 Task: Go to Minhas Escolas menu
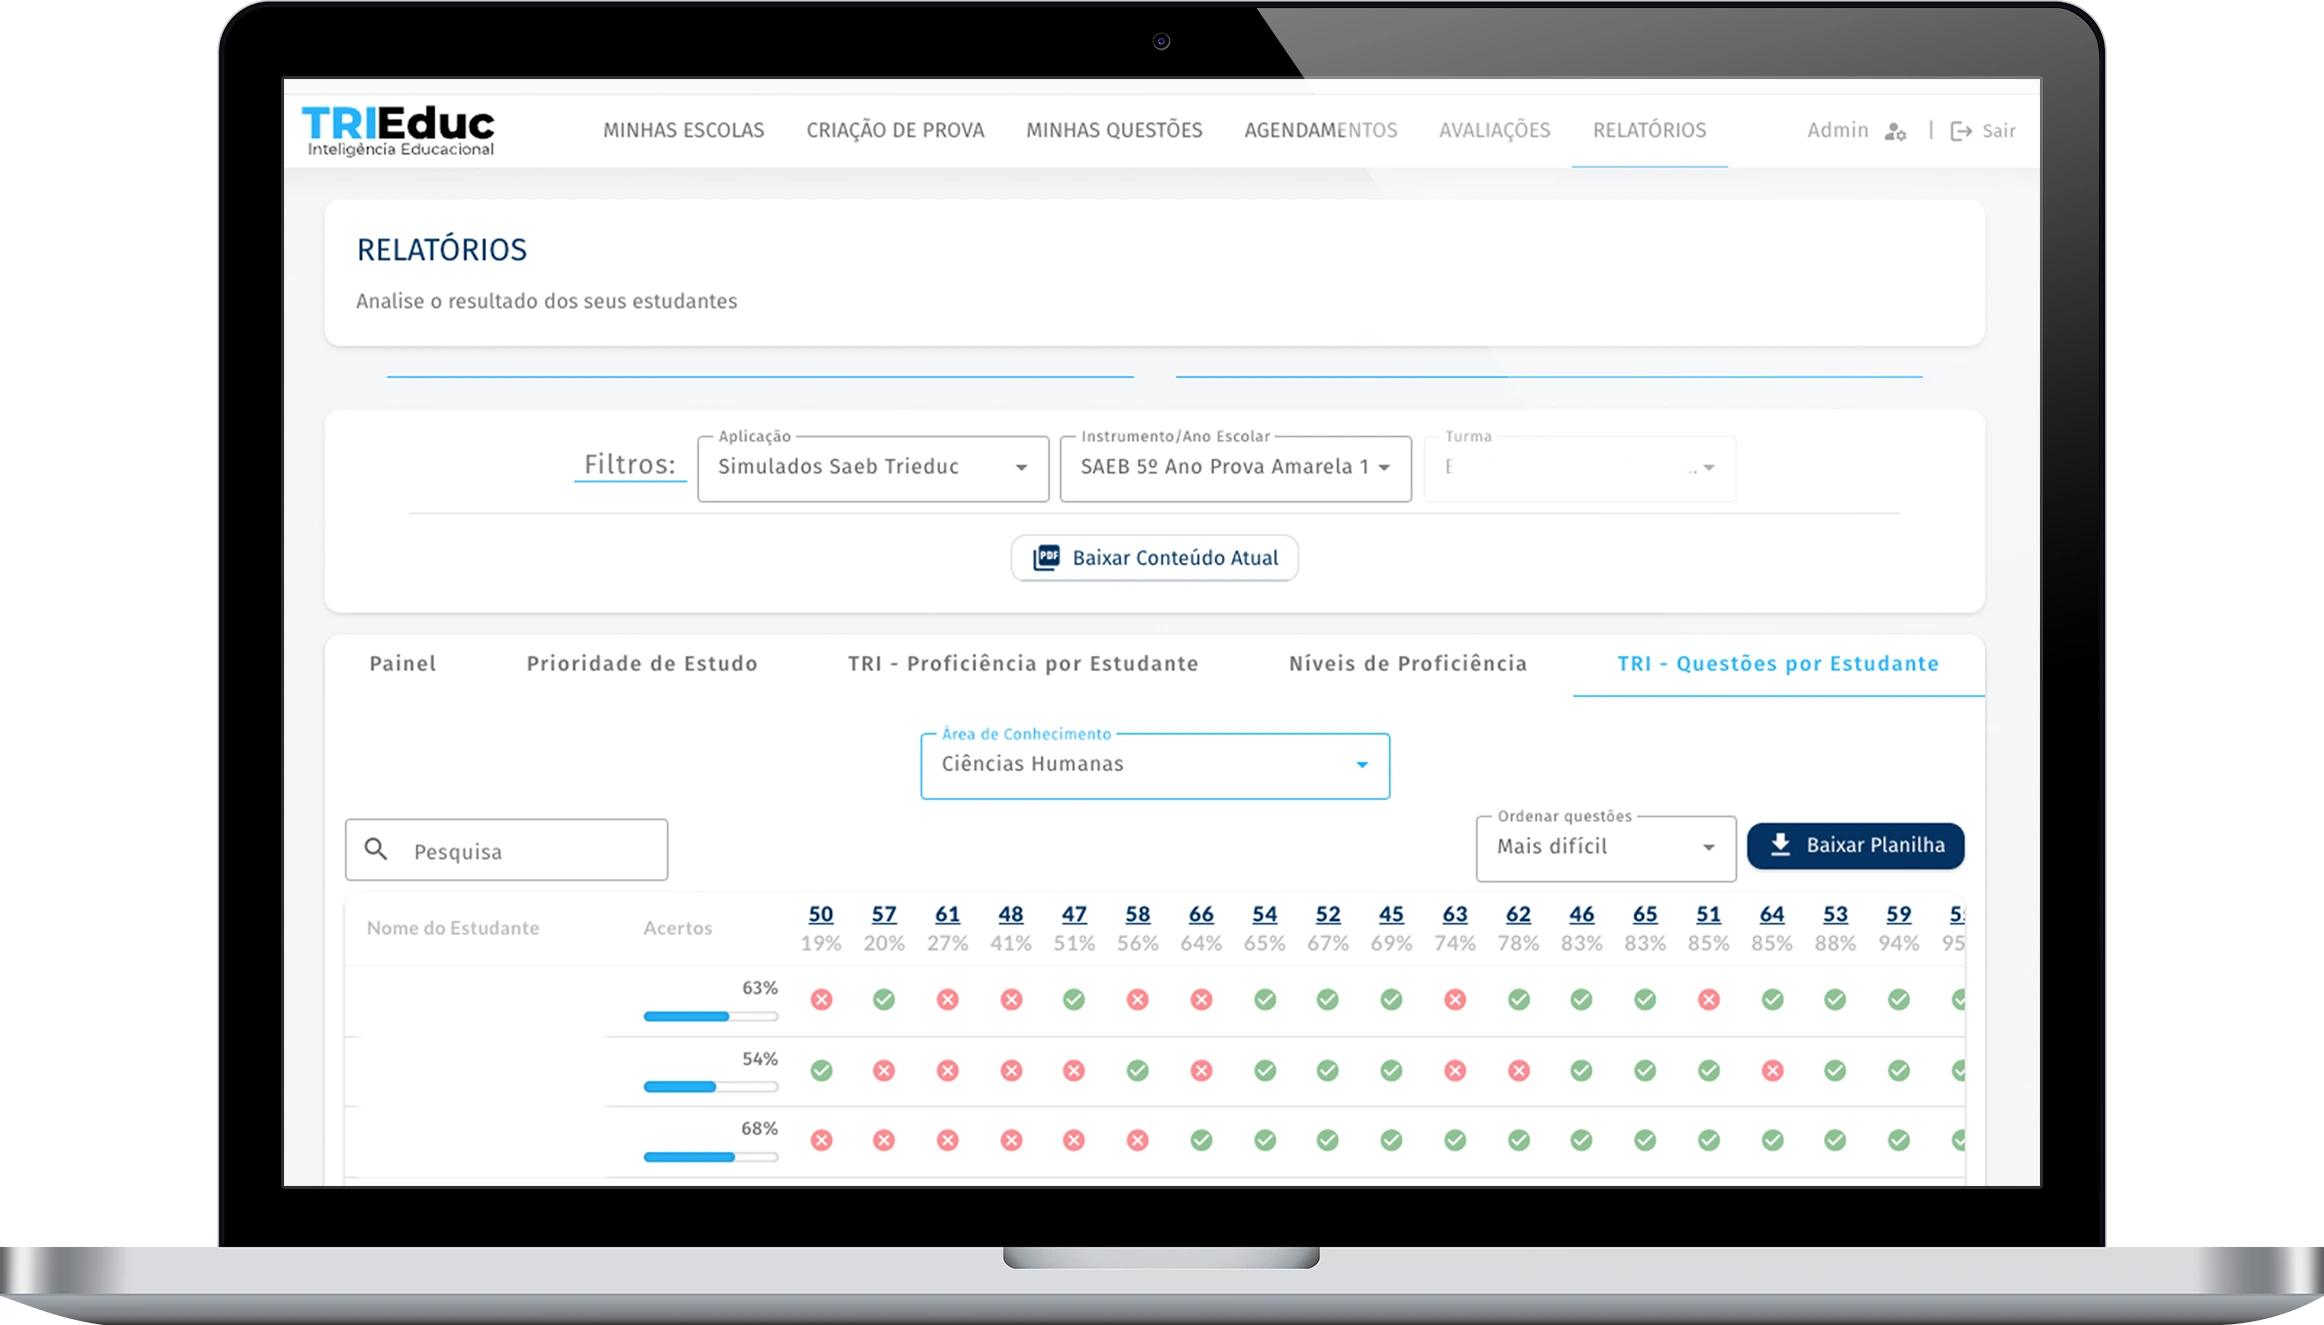683,131
